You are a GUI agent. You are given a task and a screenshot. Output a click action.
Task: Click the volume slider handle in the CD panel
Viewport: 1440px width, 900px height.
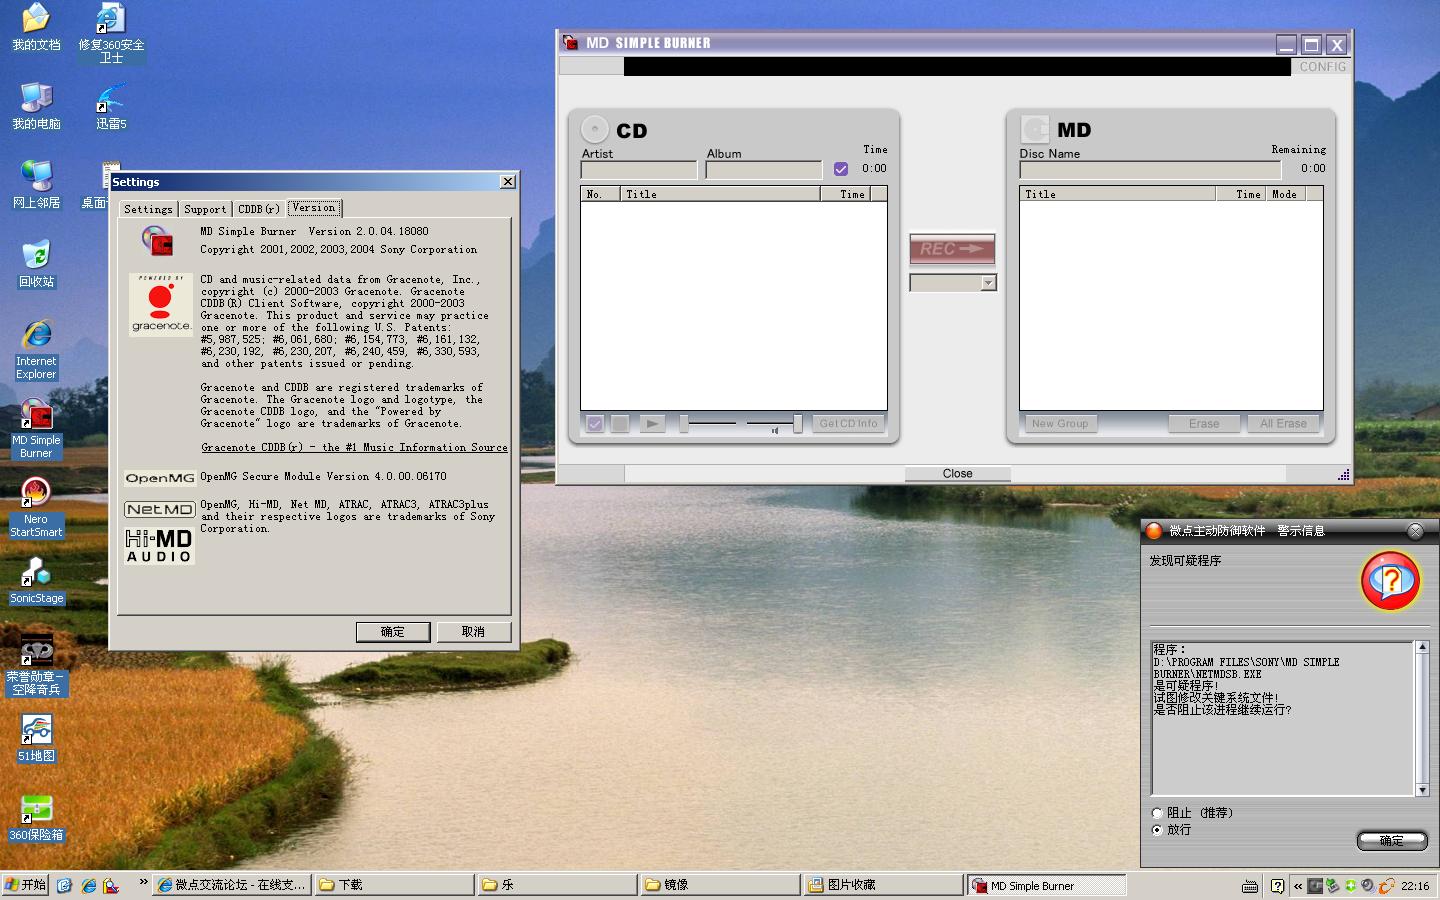pyautogui.click(x=798, y=424)
